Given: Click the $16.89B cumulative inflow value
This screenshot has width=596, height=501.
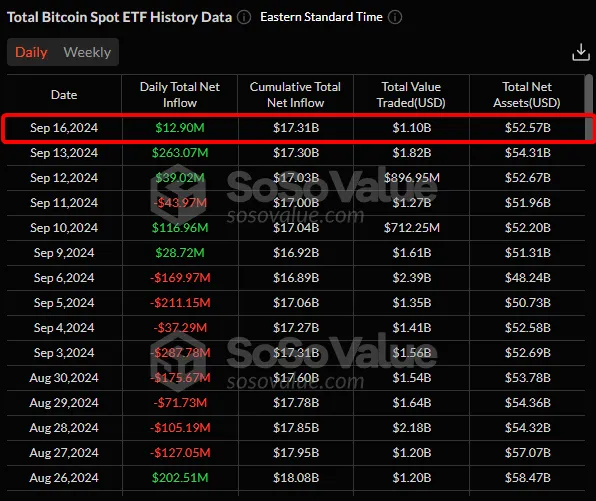Looking at the screenshot, I should (296, 278).
